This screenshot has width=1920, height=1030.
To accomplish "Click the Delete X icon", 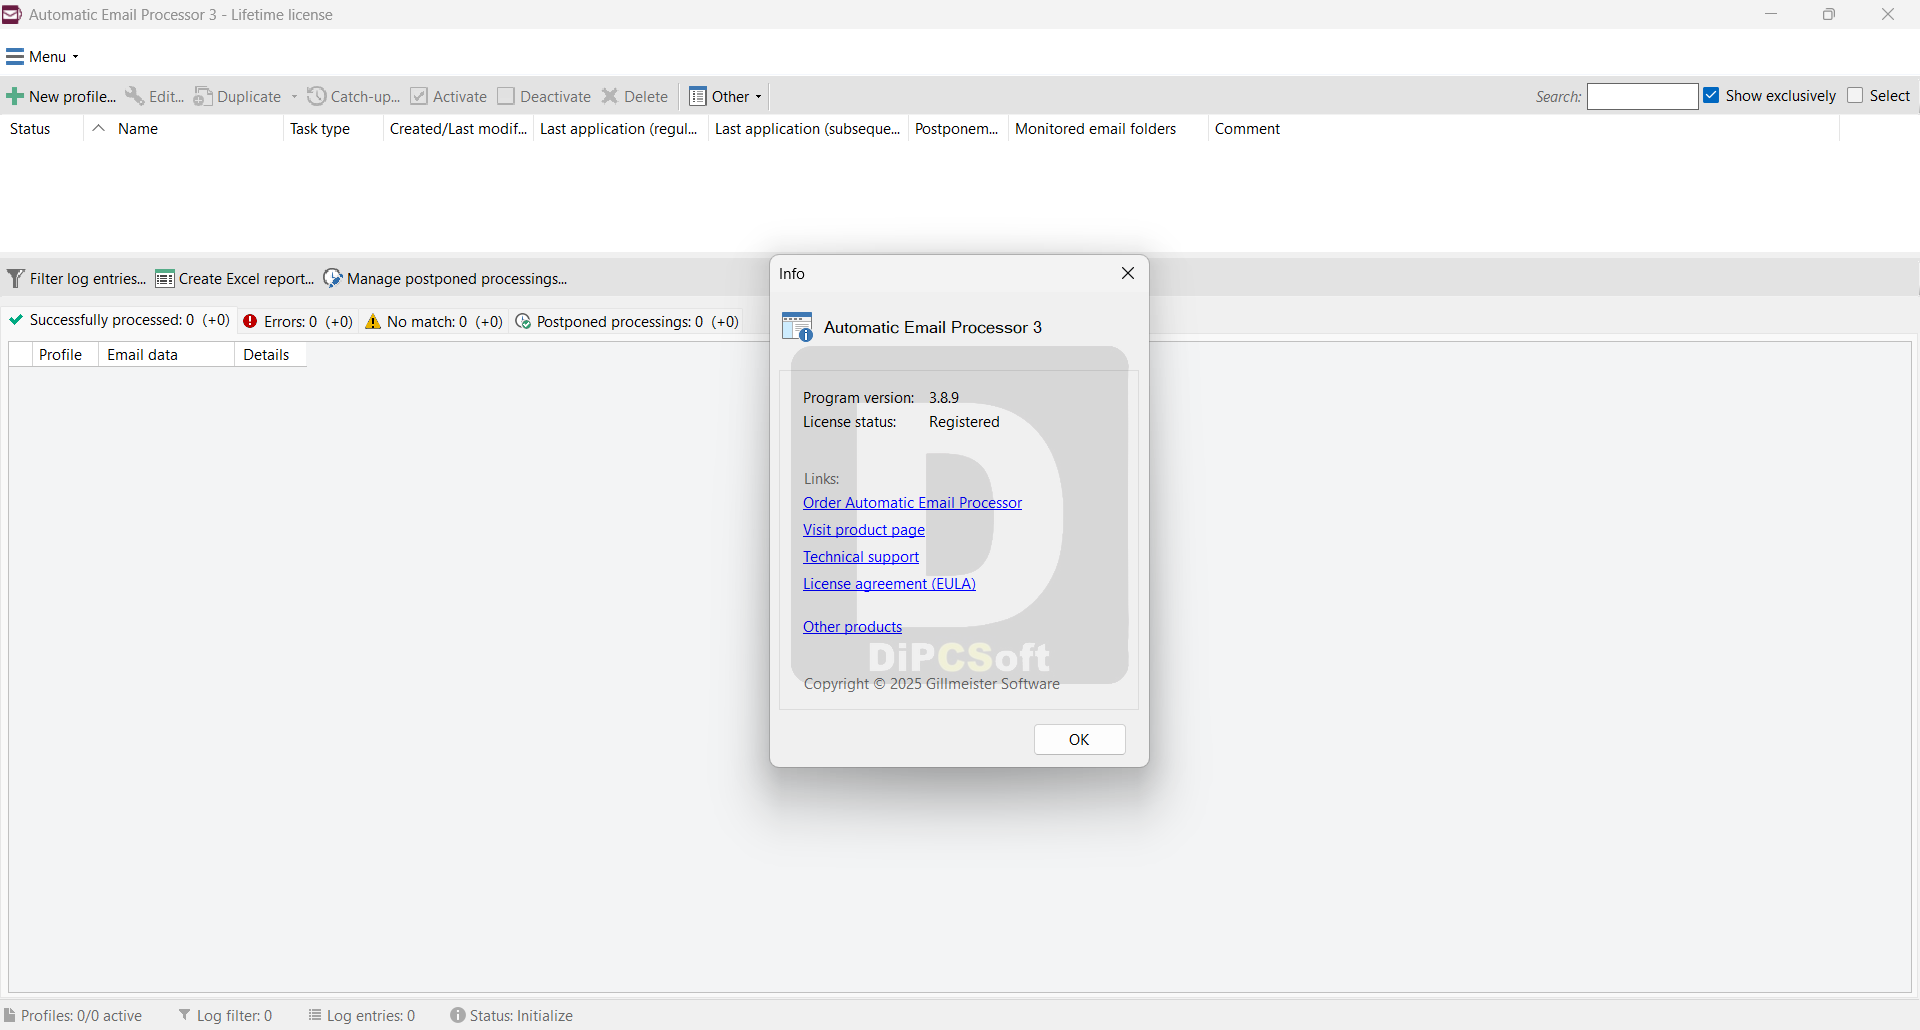I will click(x=610, y=96).
